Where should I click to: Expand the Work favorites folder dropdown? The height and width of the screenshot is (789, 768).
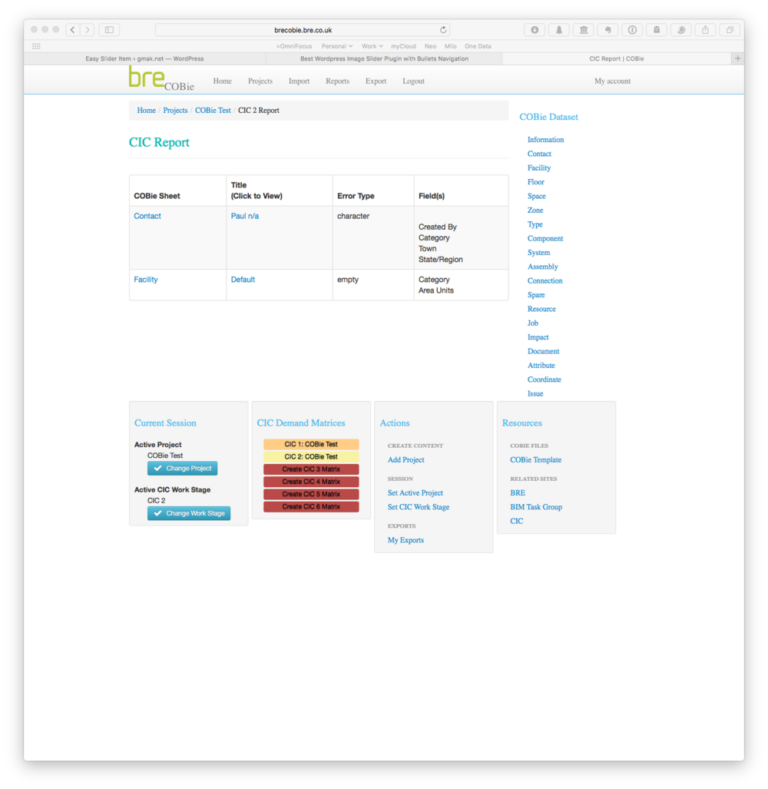tap(371, 46)
